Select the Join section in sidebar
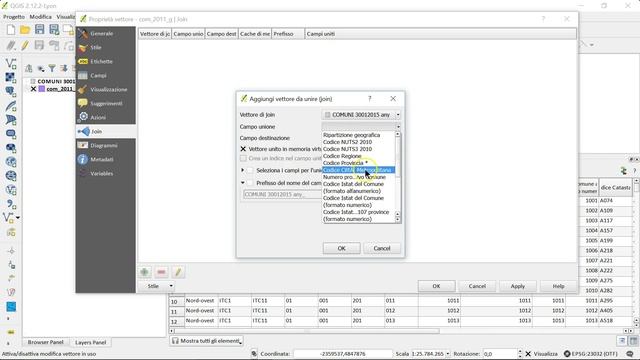 [x=106, y=131]
